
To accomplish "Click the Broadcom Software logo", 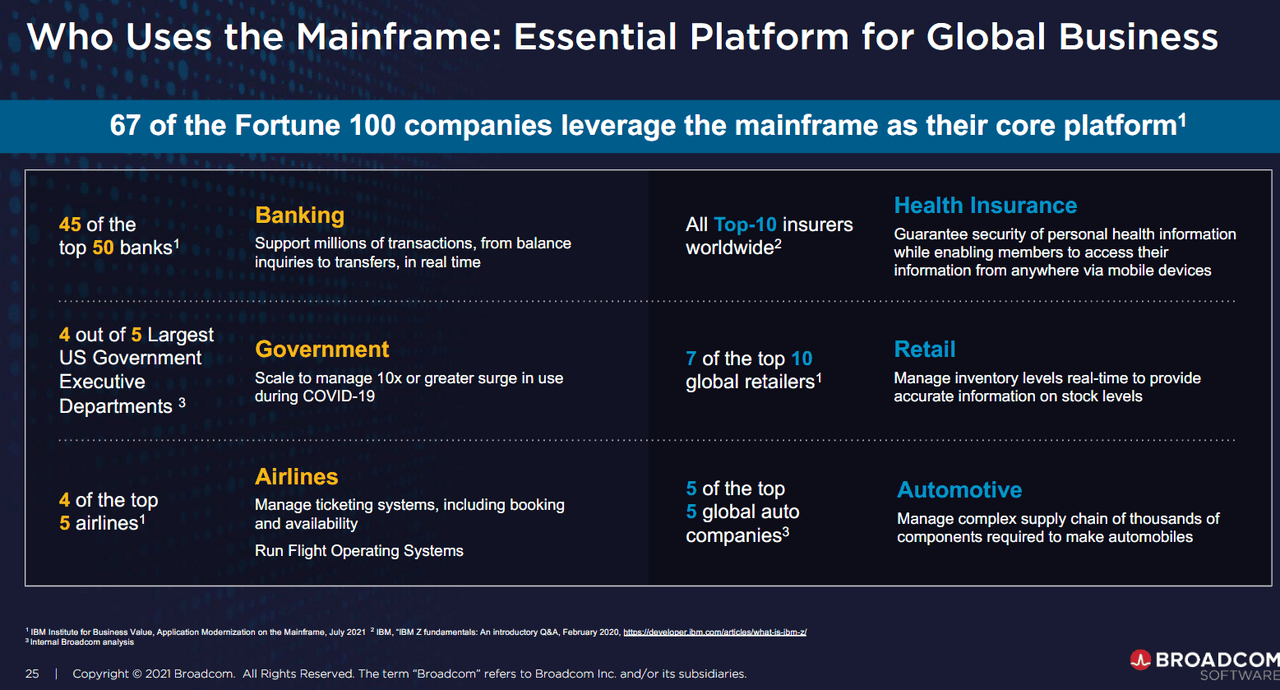I will (1204, 665).
